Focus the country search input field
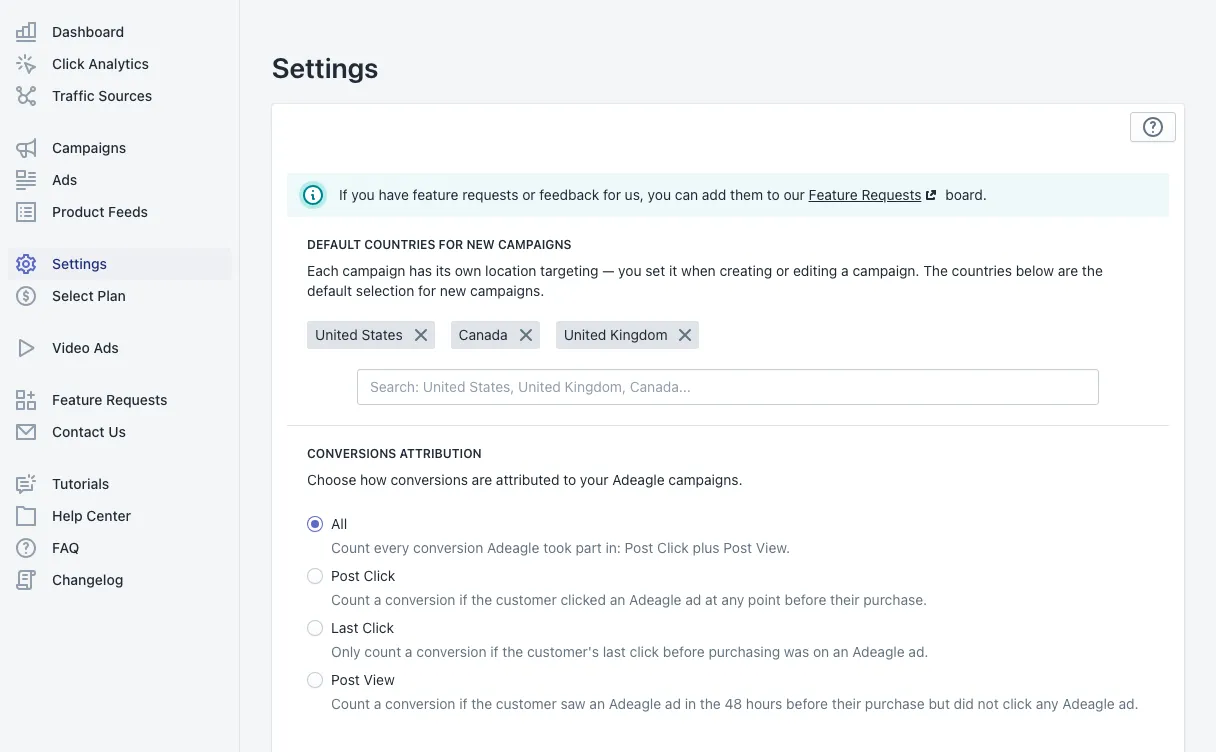The height and width of the screenshot is (752, 1216). (x=728, y=387)
